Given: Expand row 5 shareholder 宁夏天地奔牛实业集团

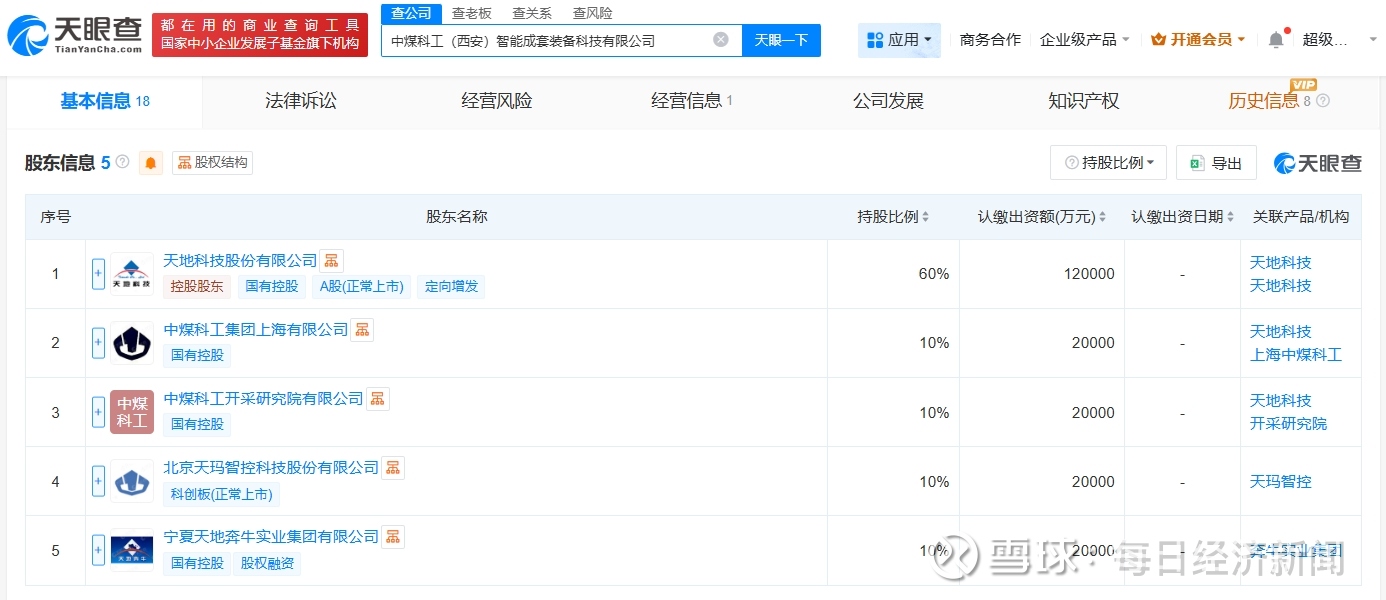Looking at the screenshot, I should click(98, 550).
